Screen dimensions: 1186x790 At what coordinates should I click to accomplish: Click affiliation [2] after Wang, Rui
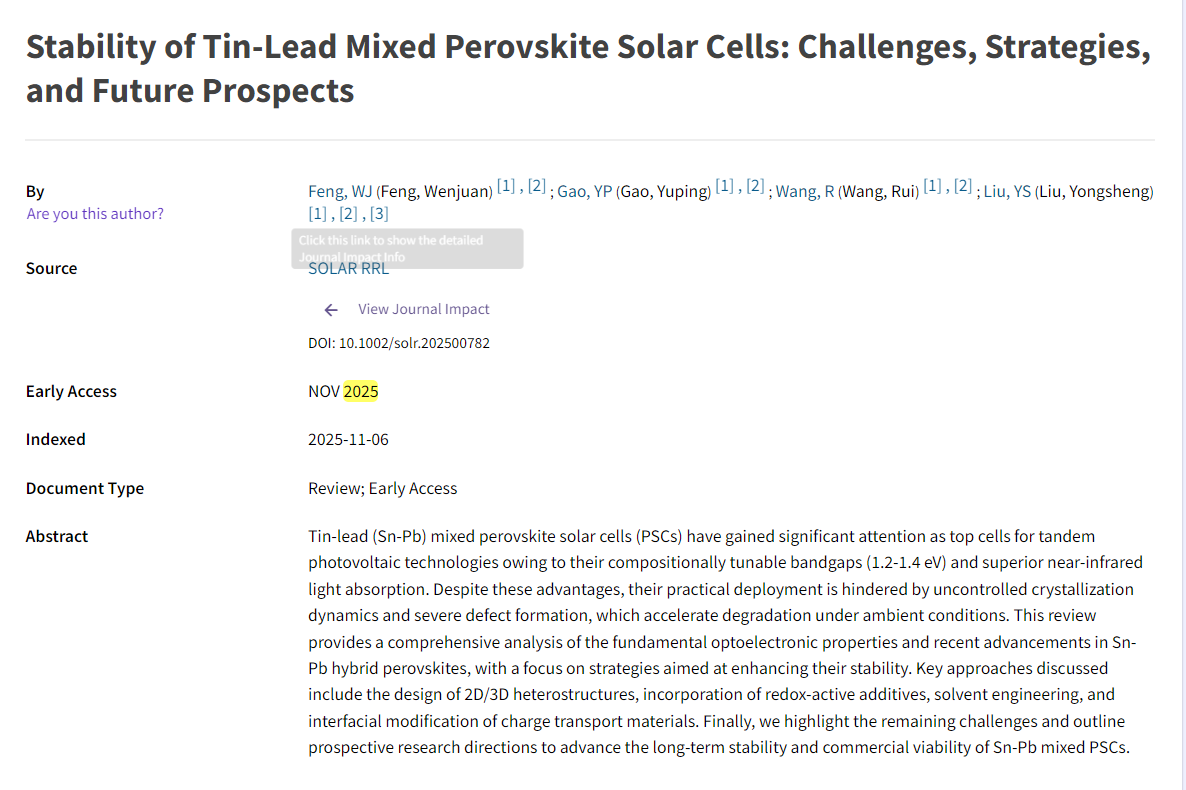(x=963, y=186)
